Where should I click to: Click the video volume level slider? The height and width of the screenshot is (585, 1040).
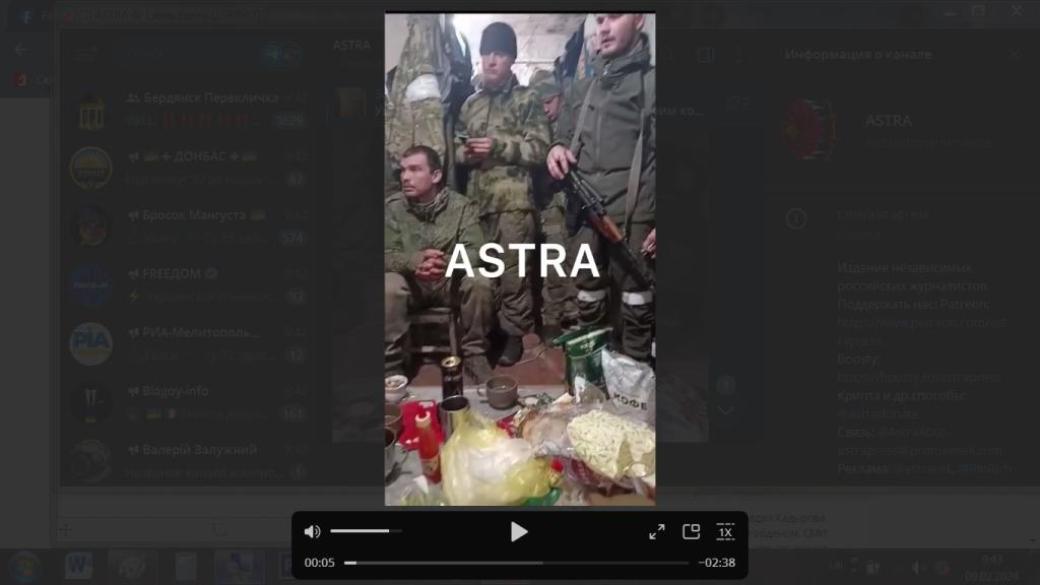coord(365,531)
